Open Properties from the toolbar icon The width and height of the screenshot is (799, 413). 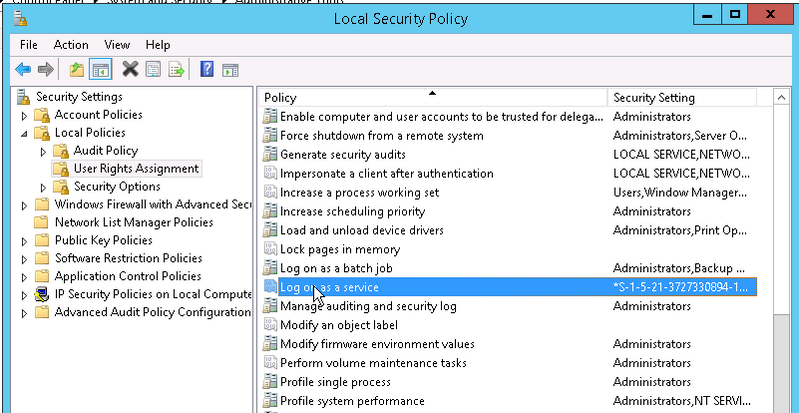pyautogui.click(x=153, y=69)
